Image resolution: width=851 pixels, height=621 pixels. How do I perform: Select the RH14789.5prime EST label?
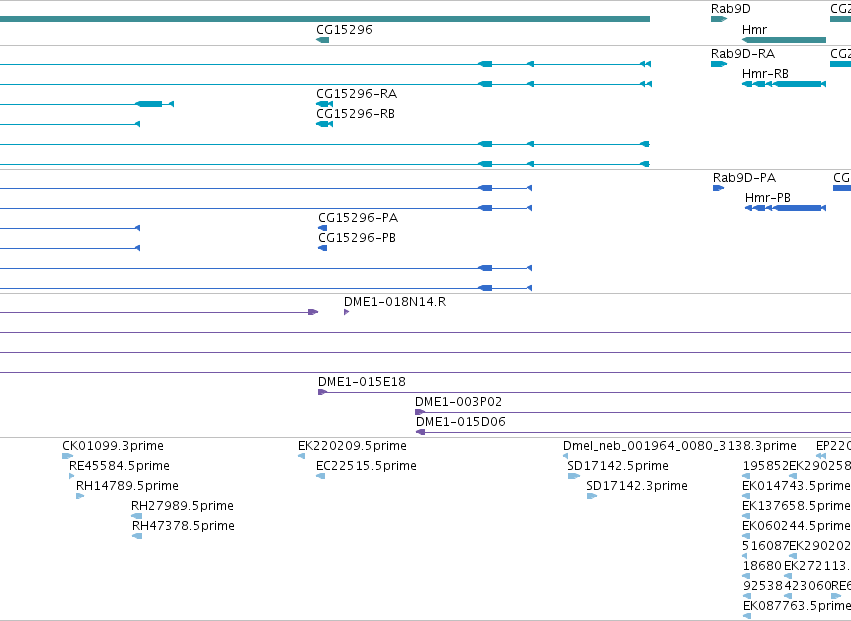click(x=127, y=486)
